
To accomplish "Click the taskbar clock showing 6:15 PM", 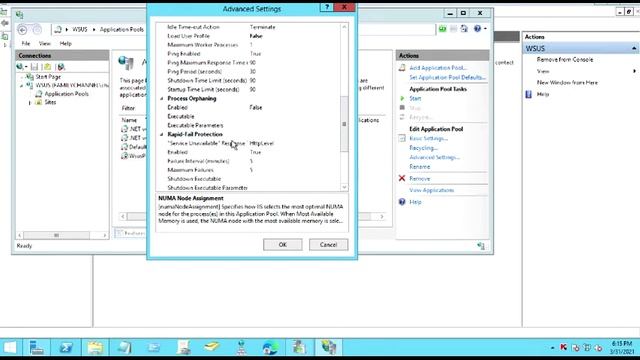I will point(622,347).
